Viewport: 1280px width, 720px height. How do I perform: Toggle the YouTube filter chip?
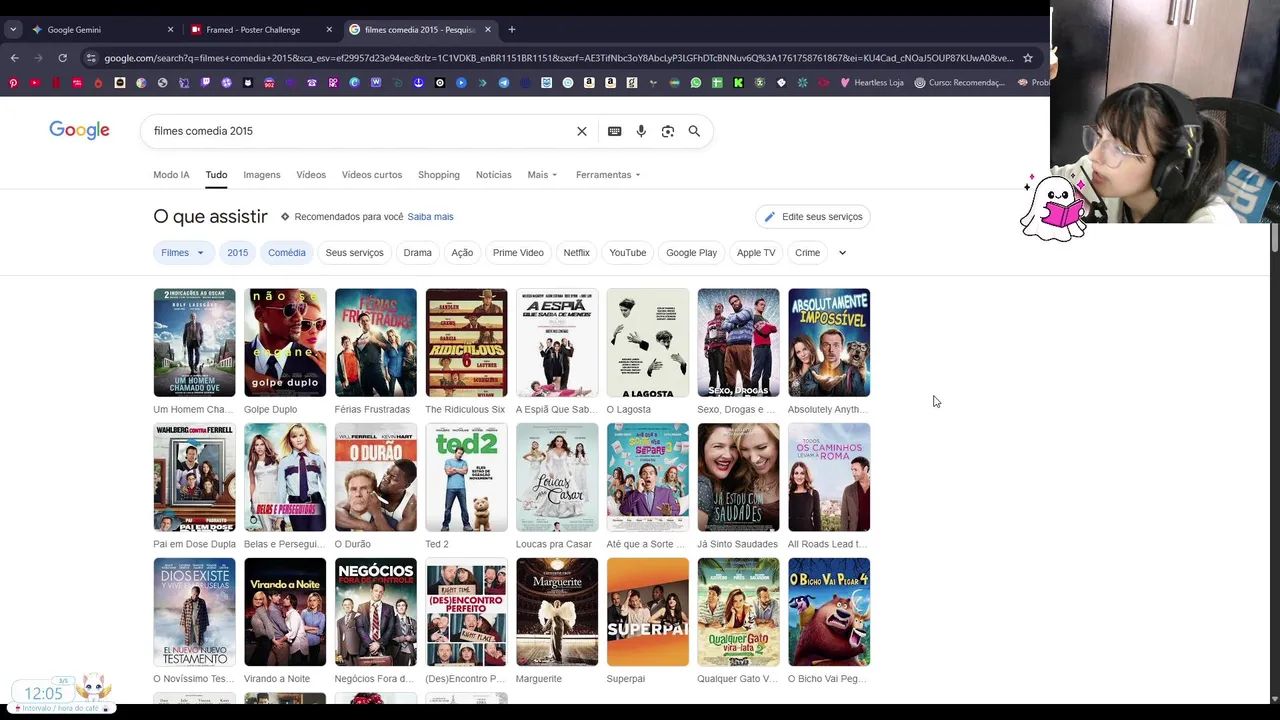[x=628, y=253]
